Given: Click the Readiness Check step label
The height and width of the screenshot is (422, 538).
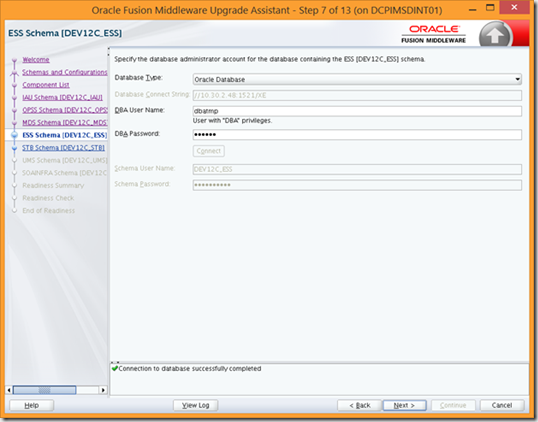Looking at the screenshot, I should tap(48, 198).
